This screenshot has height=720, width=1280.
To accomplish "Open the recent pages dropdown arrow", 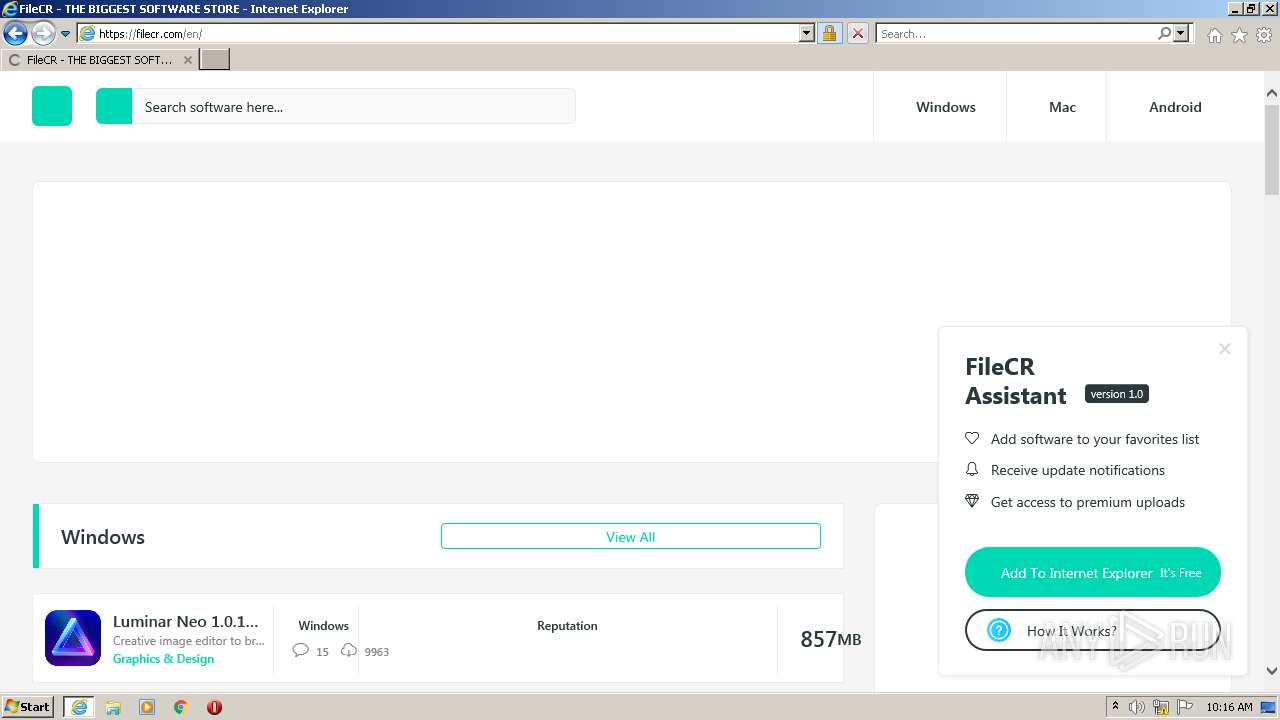I will pos(66,34).
